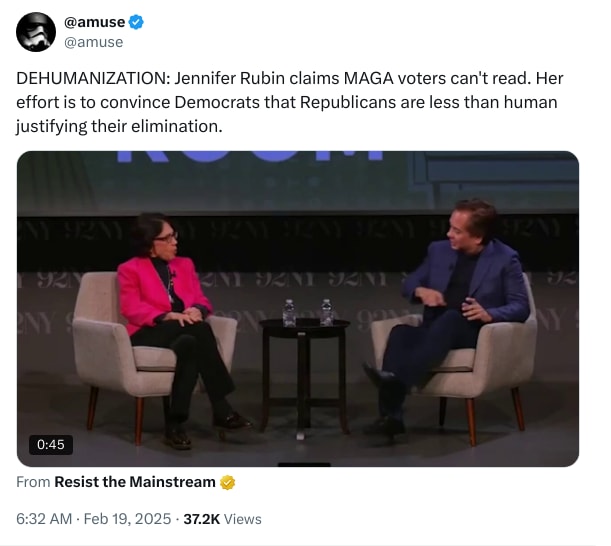Click the 0:45 video duration badge
The image size is (611, 546).
[x=50, y=443]
